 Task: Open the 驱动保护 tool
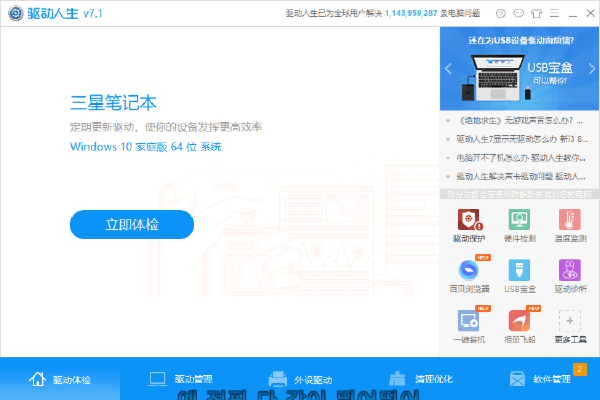point(469,225)
